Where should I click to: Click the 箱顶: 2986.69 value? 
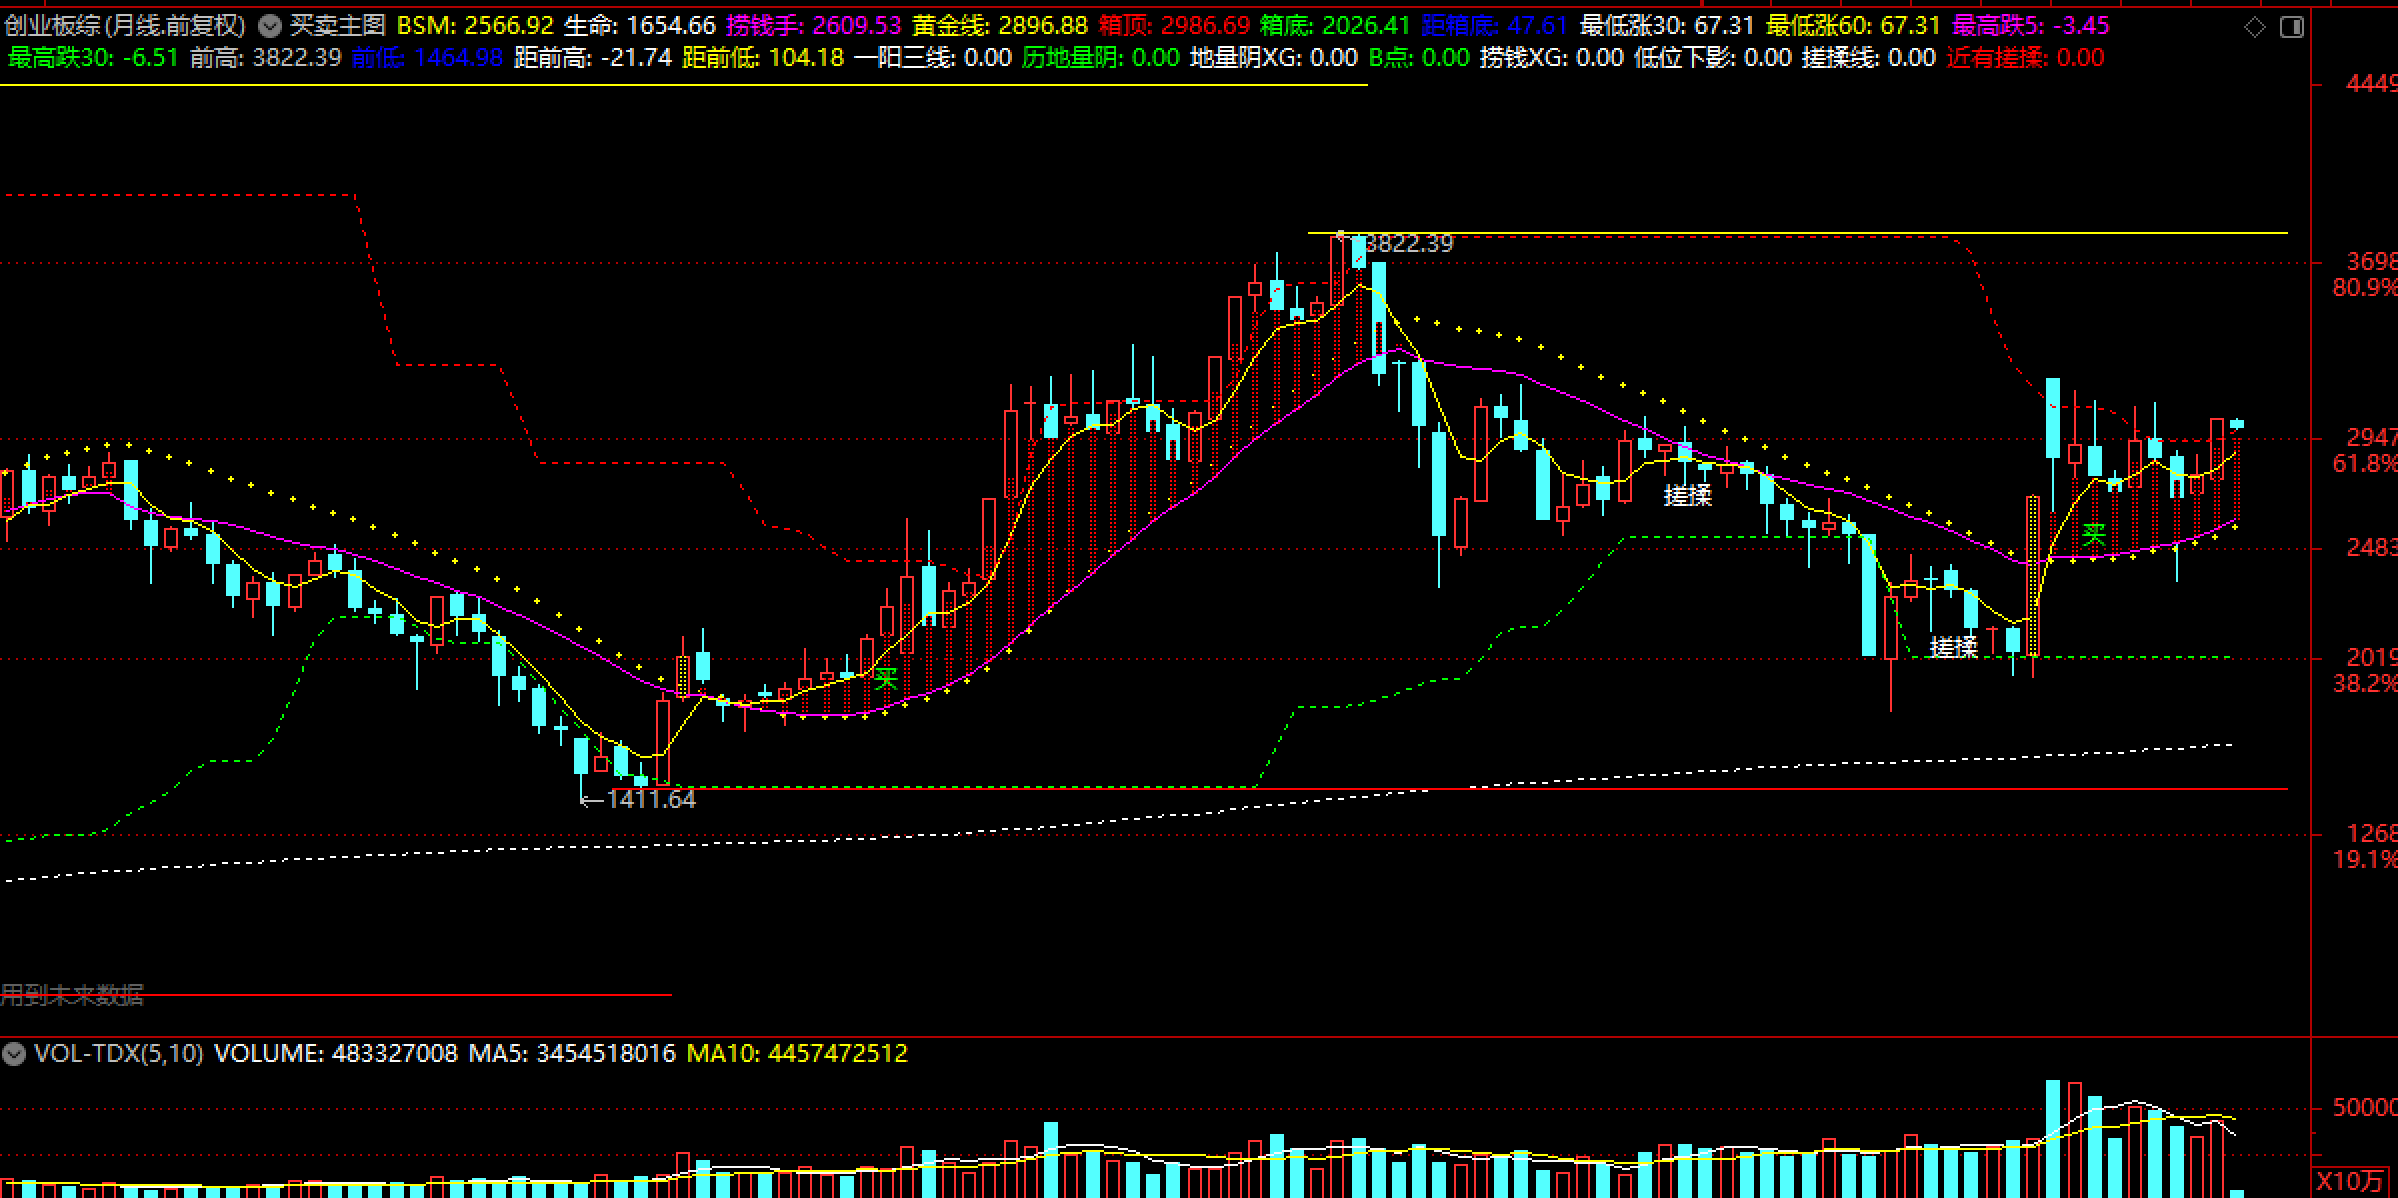(x=1174, y=25)
